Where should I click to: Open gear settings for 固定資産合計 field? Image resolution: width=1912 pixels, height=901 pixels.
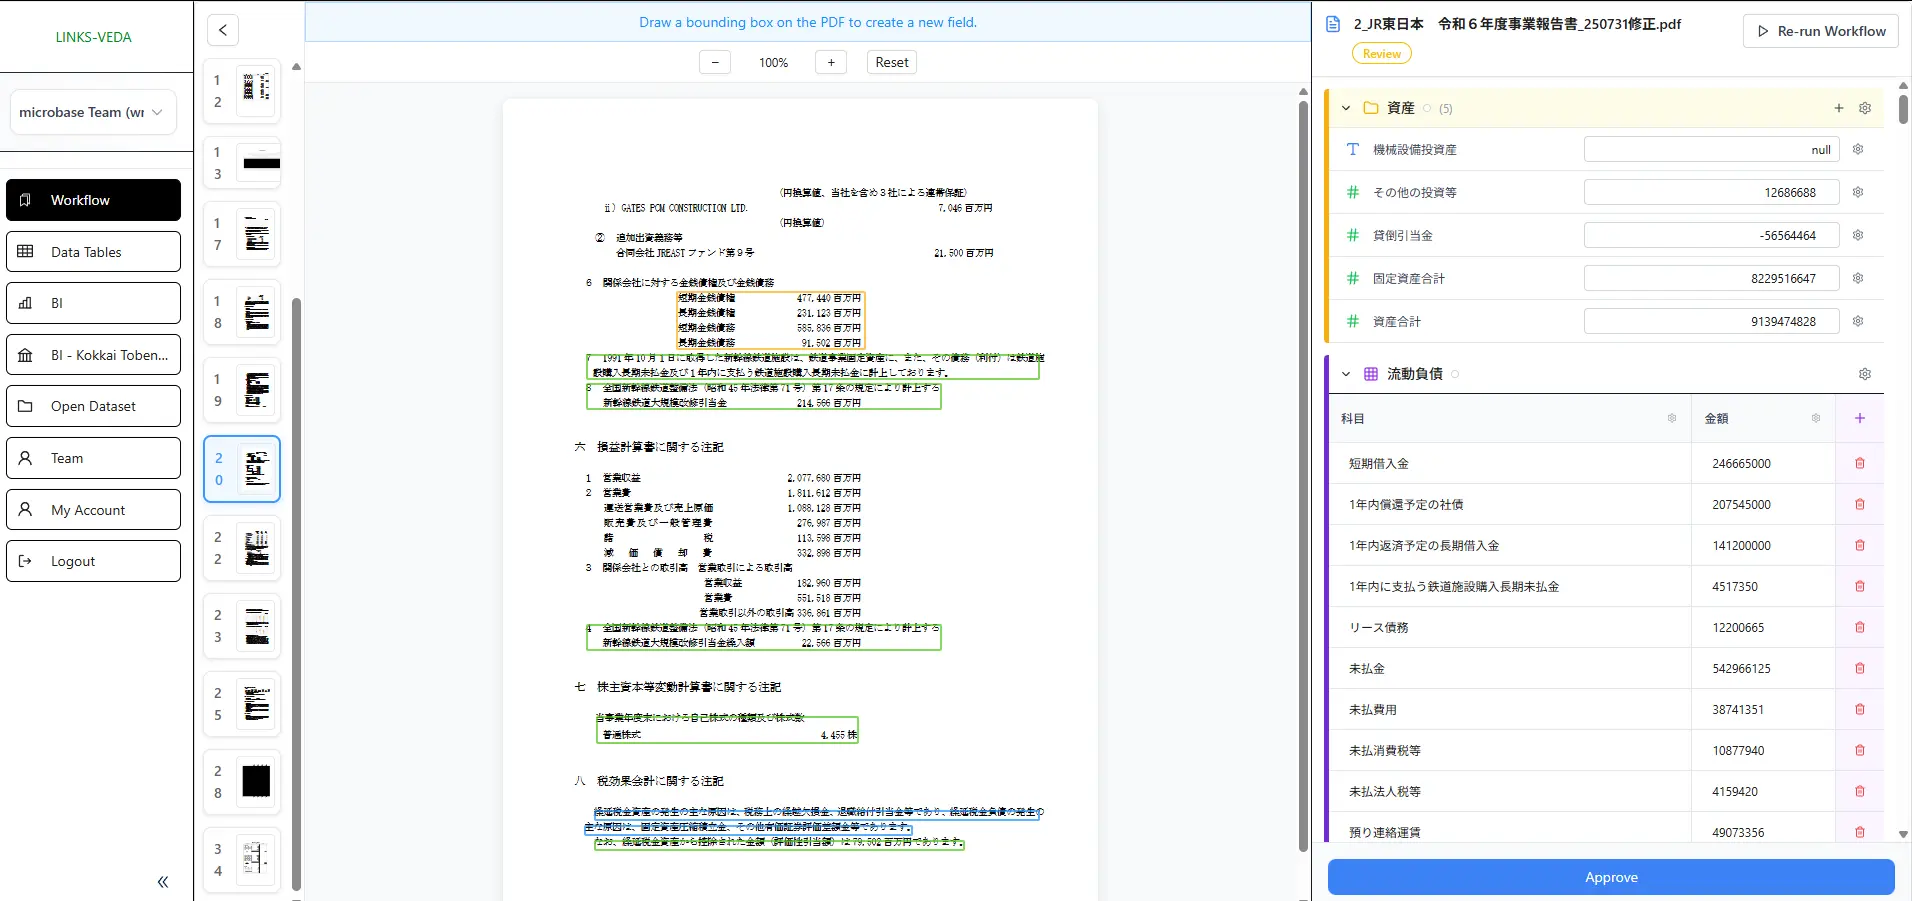coord(1858,278)
